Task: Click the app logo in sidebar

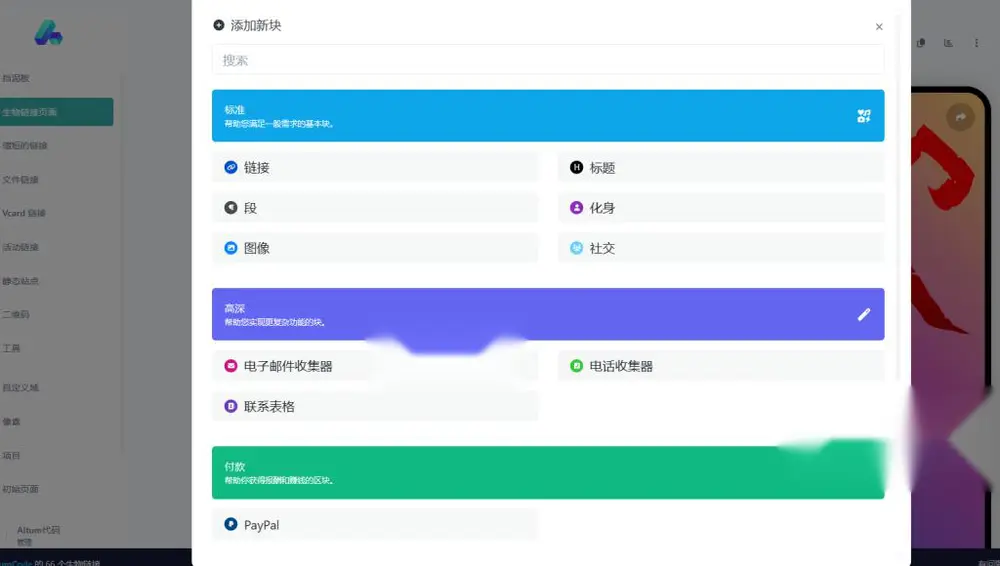Action: (x=48, y=32)
